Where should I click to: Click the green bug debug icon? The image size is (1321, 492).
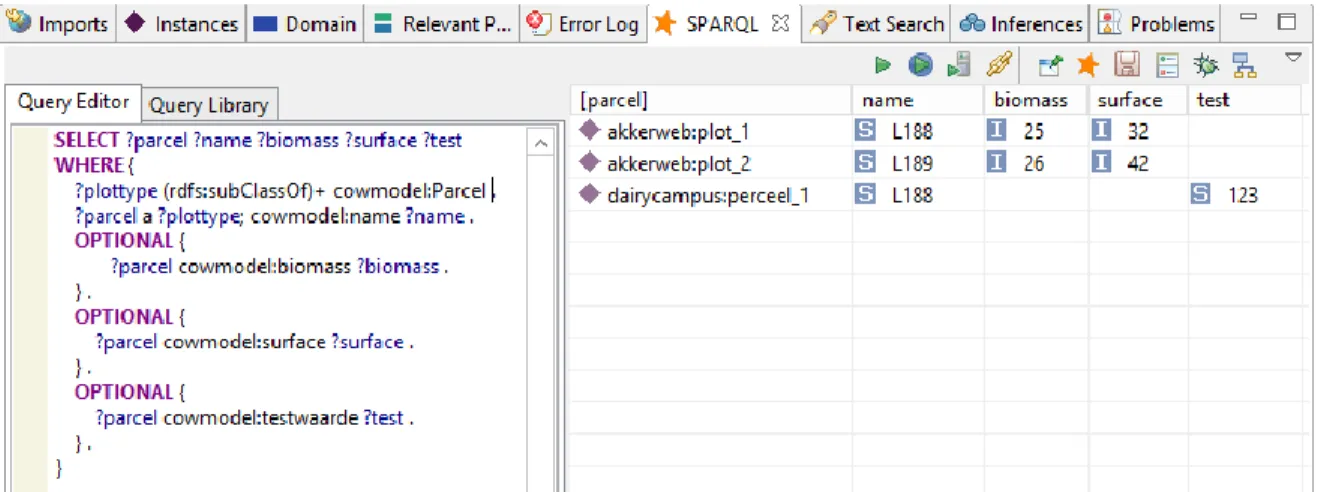click(x=1206, y=66)
